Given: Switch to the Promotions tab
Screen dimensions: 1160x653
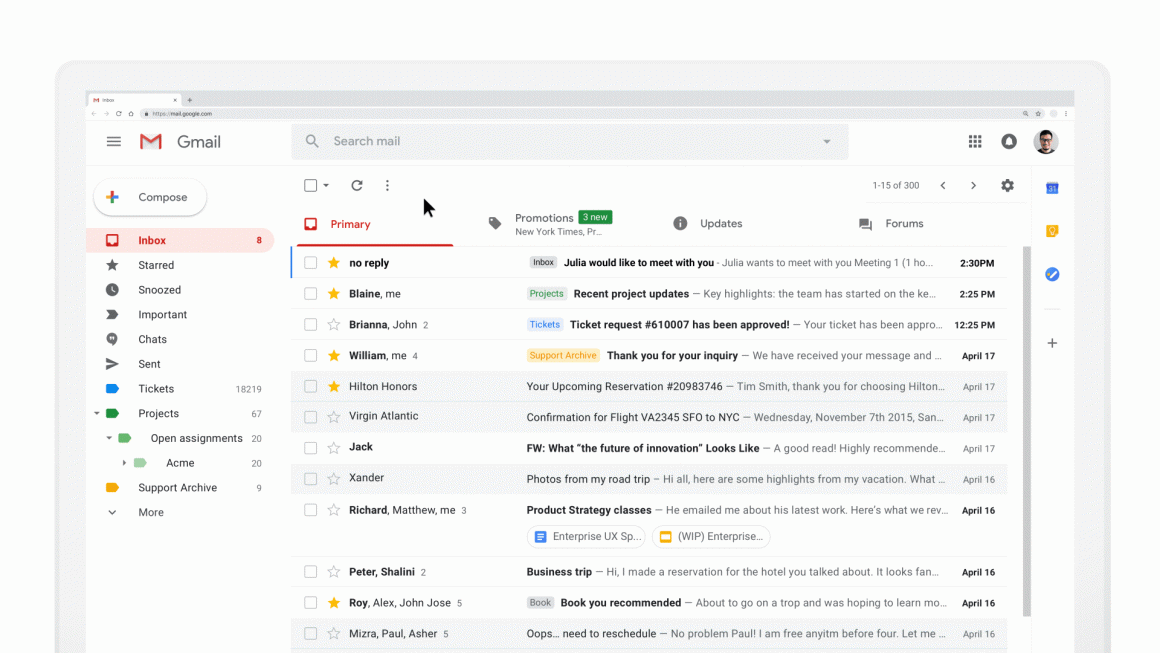Looking at the screenshot, I should tap(544, 217).
